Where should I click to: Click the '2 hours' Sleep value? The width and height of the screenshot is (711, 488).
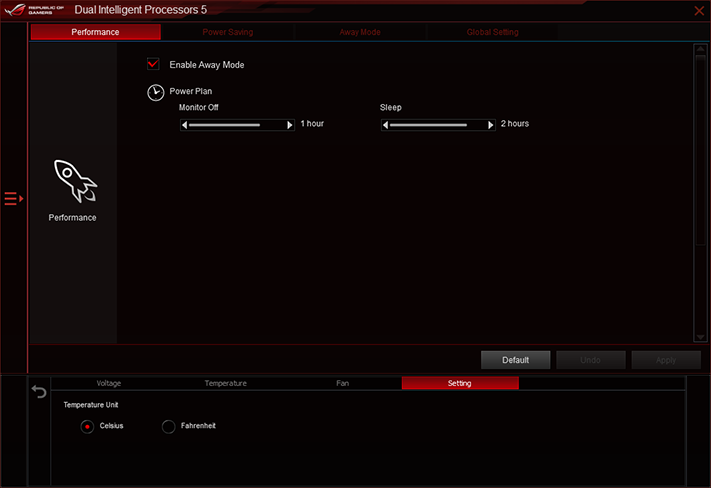[515, 123]
